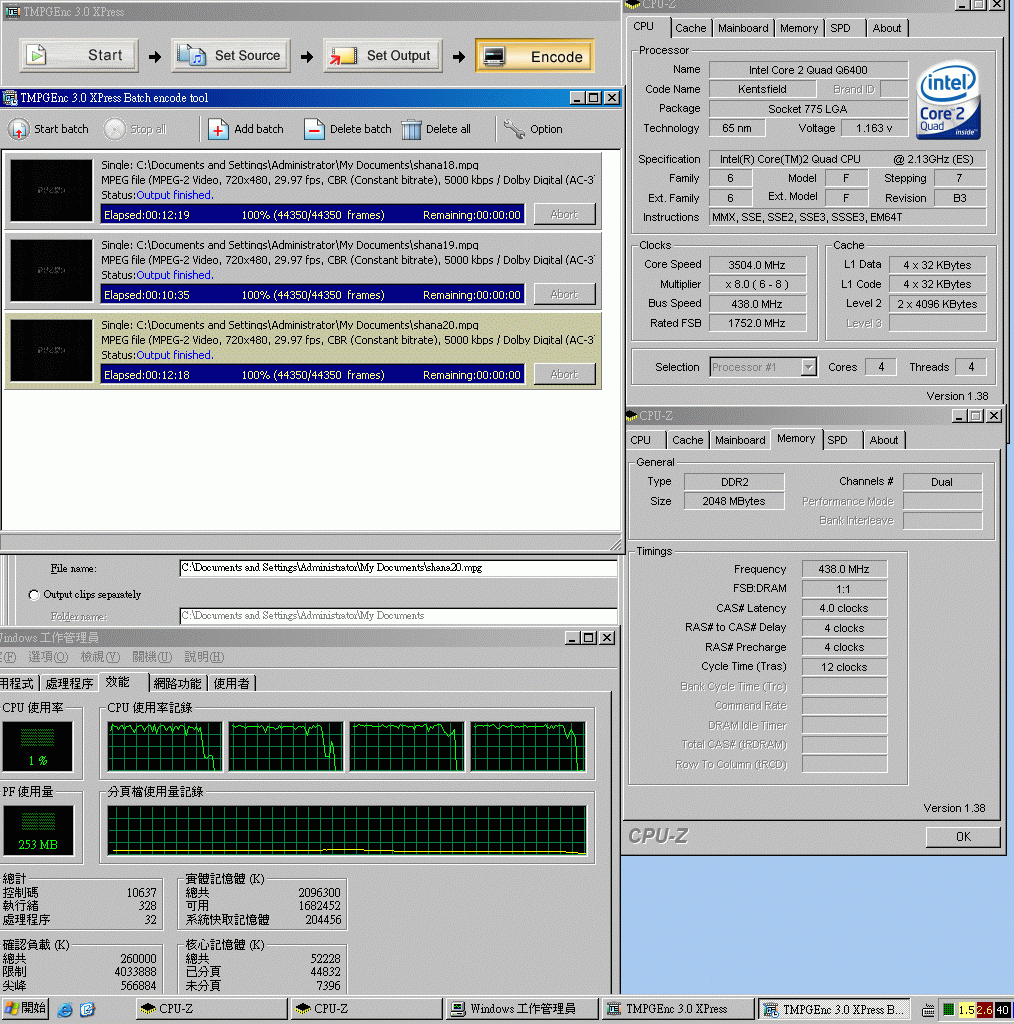
Task: Click the green CPU meter tray icon
Action: pos(949,1010)
